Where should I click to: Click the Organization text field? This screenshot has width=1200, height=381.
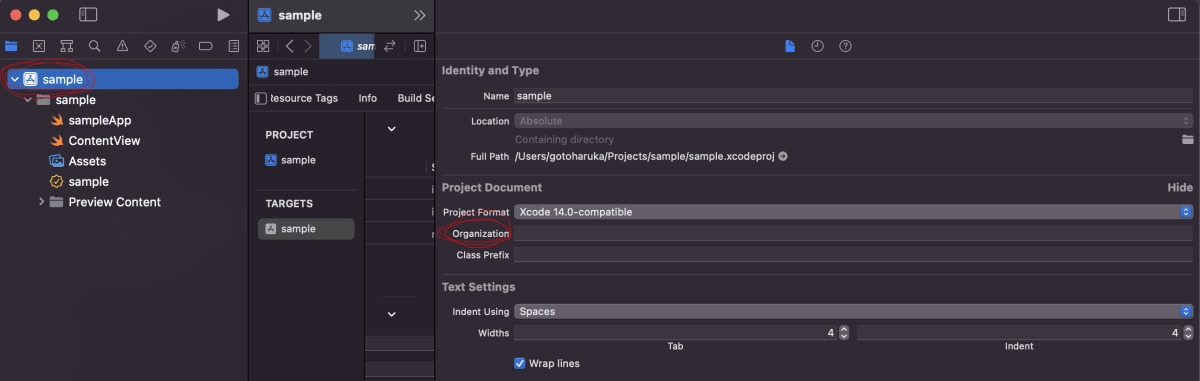(x=853, y=233)
